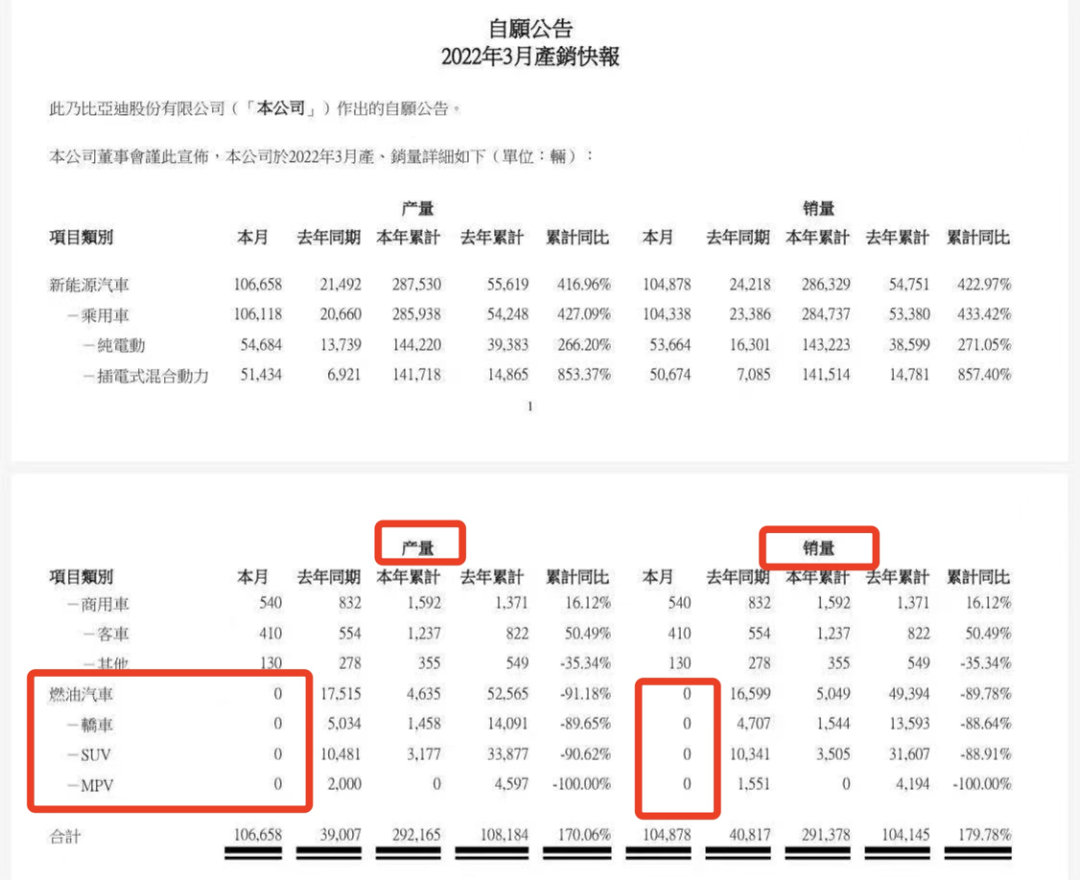1080x880 pixels.
Task: Click the value 106,118
Action: 258,314
